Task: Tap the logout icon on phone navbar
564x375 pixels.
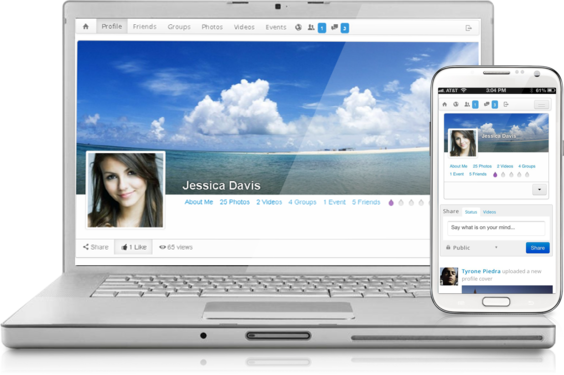Action: click(506, 104)
